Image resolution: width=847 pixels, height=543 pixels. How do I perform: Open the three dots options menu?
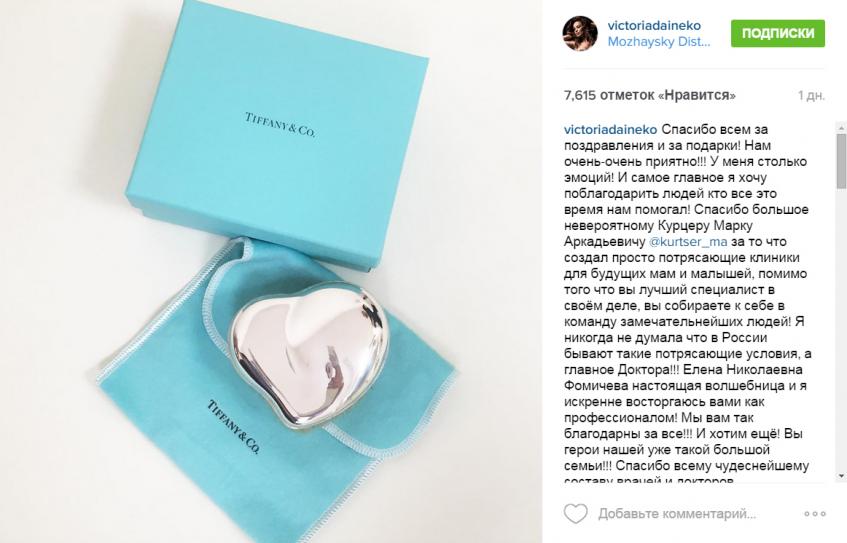point(815,513)
